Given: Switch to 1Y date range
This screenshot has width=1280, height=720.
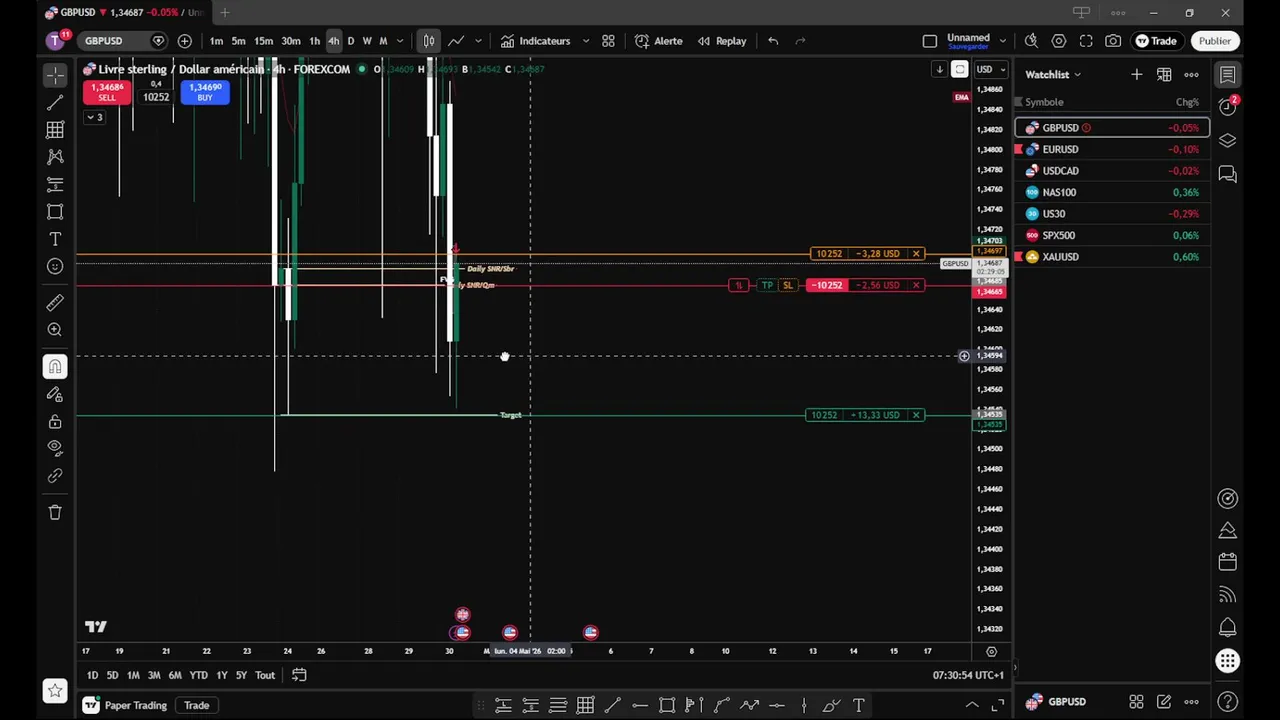Looking at the screenshot, I should pyautogui.click(x=222, y=675).
